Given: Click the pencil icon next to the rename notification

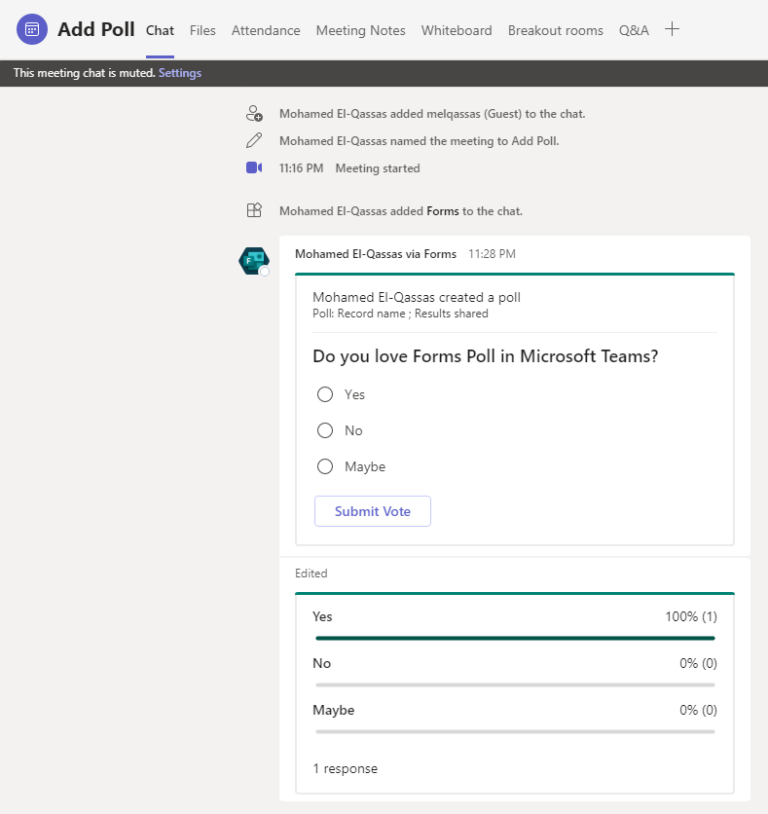Looking at the screenshot, I should (254, 140).
